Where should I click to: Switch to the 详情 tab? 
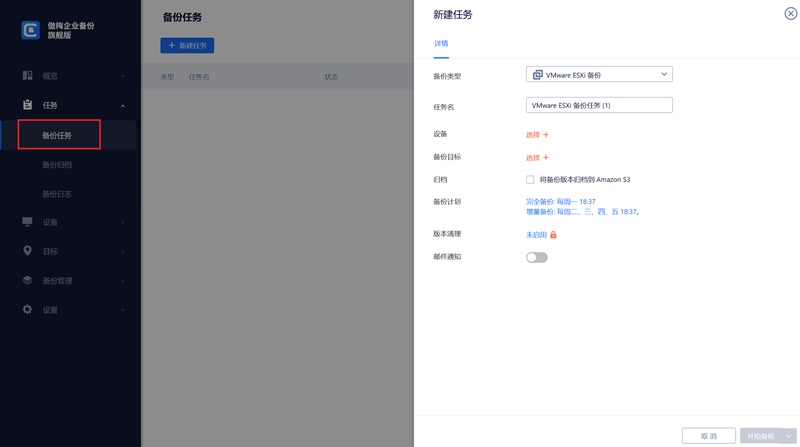[x=441, y=43]
